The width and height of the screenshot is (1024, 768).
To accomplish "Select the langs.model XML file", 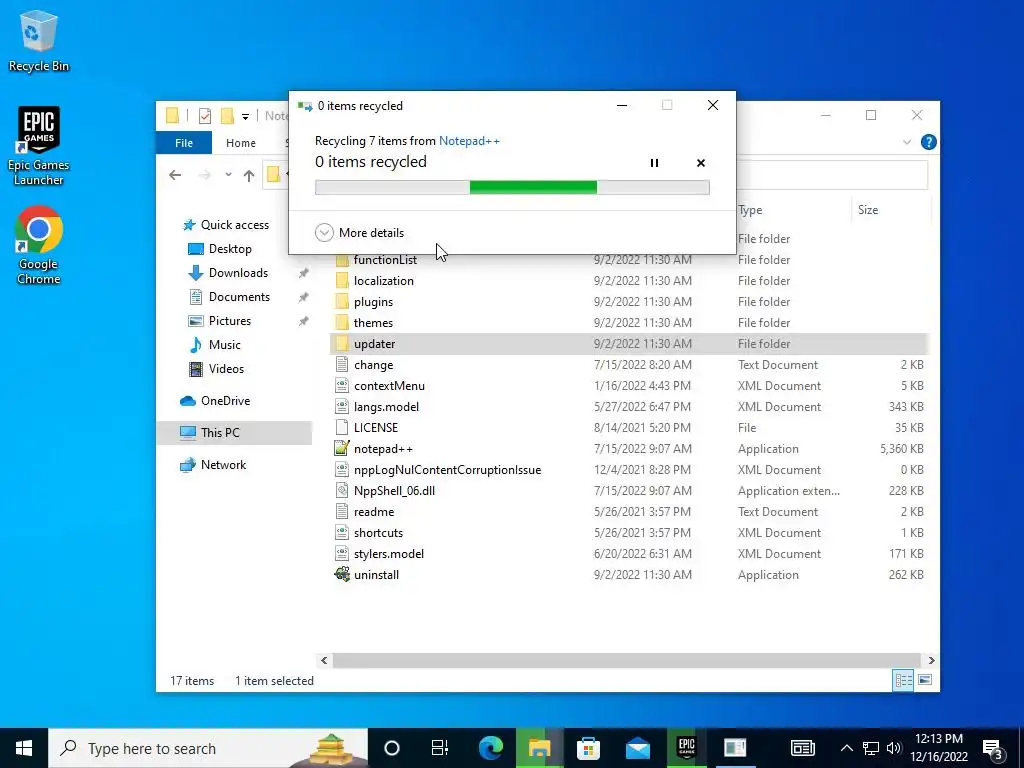I will click(386, 407).
